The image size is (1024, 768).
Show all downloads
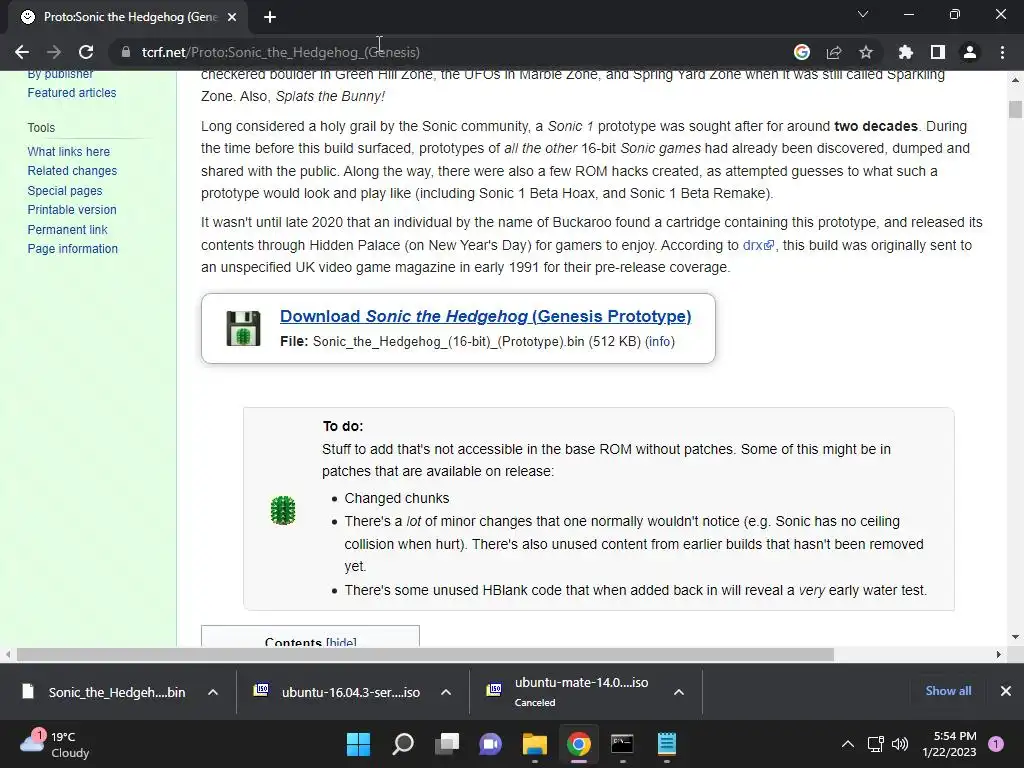click(x=948, y=691)
